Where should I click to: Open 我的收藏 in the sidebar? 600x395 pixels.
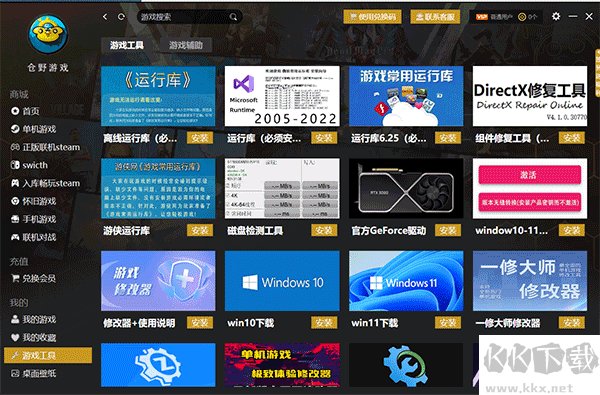33,337
